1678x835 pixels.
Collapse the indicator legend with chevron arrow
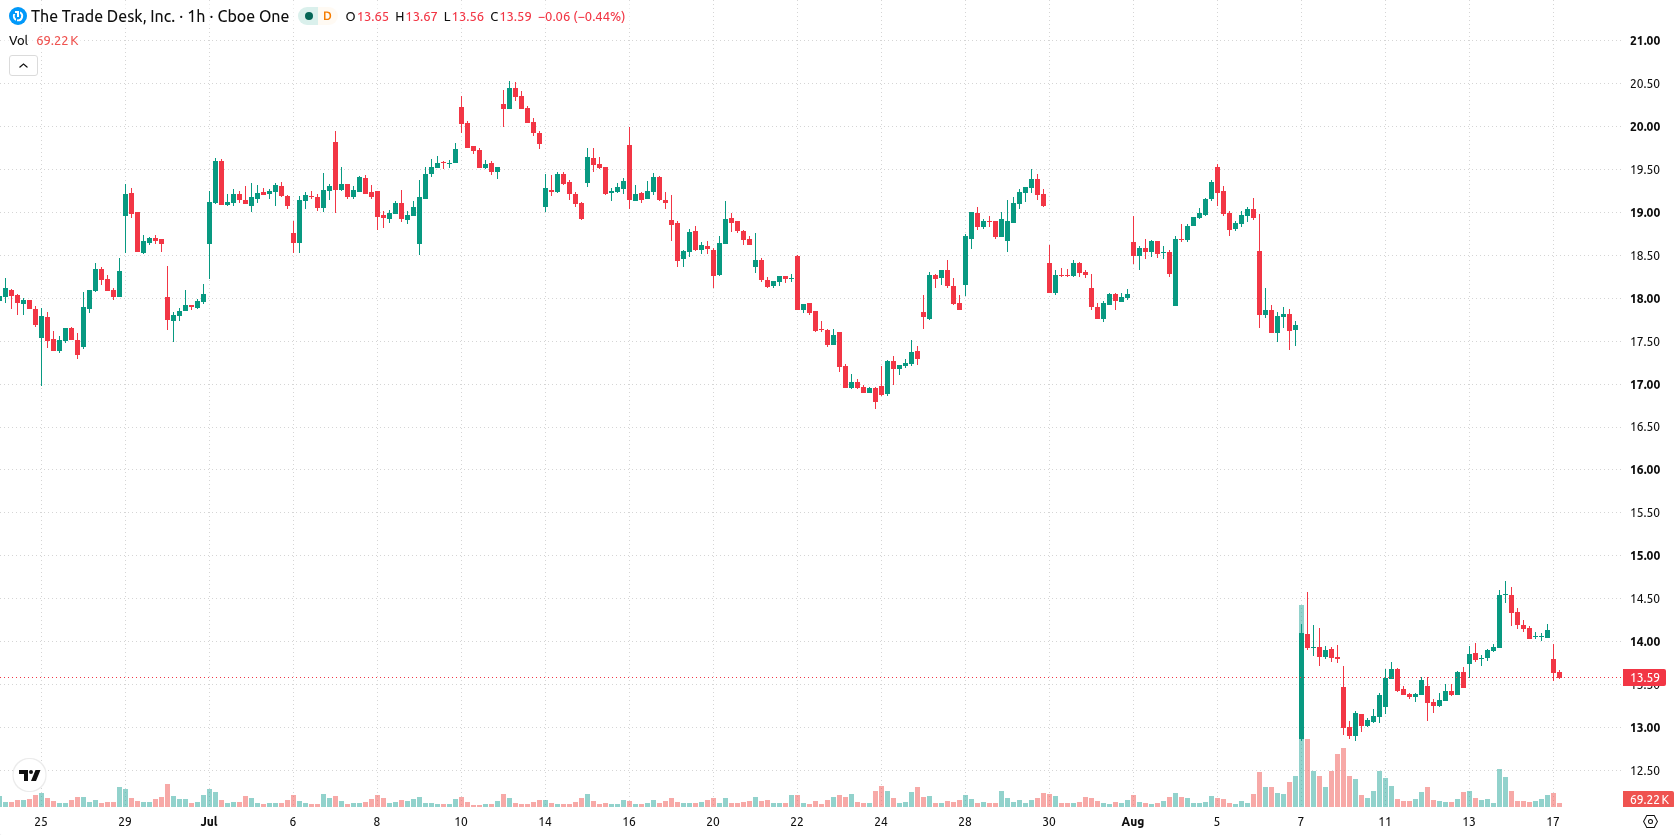pyautogui.click(x=23, y=65)
